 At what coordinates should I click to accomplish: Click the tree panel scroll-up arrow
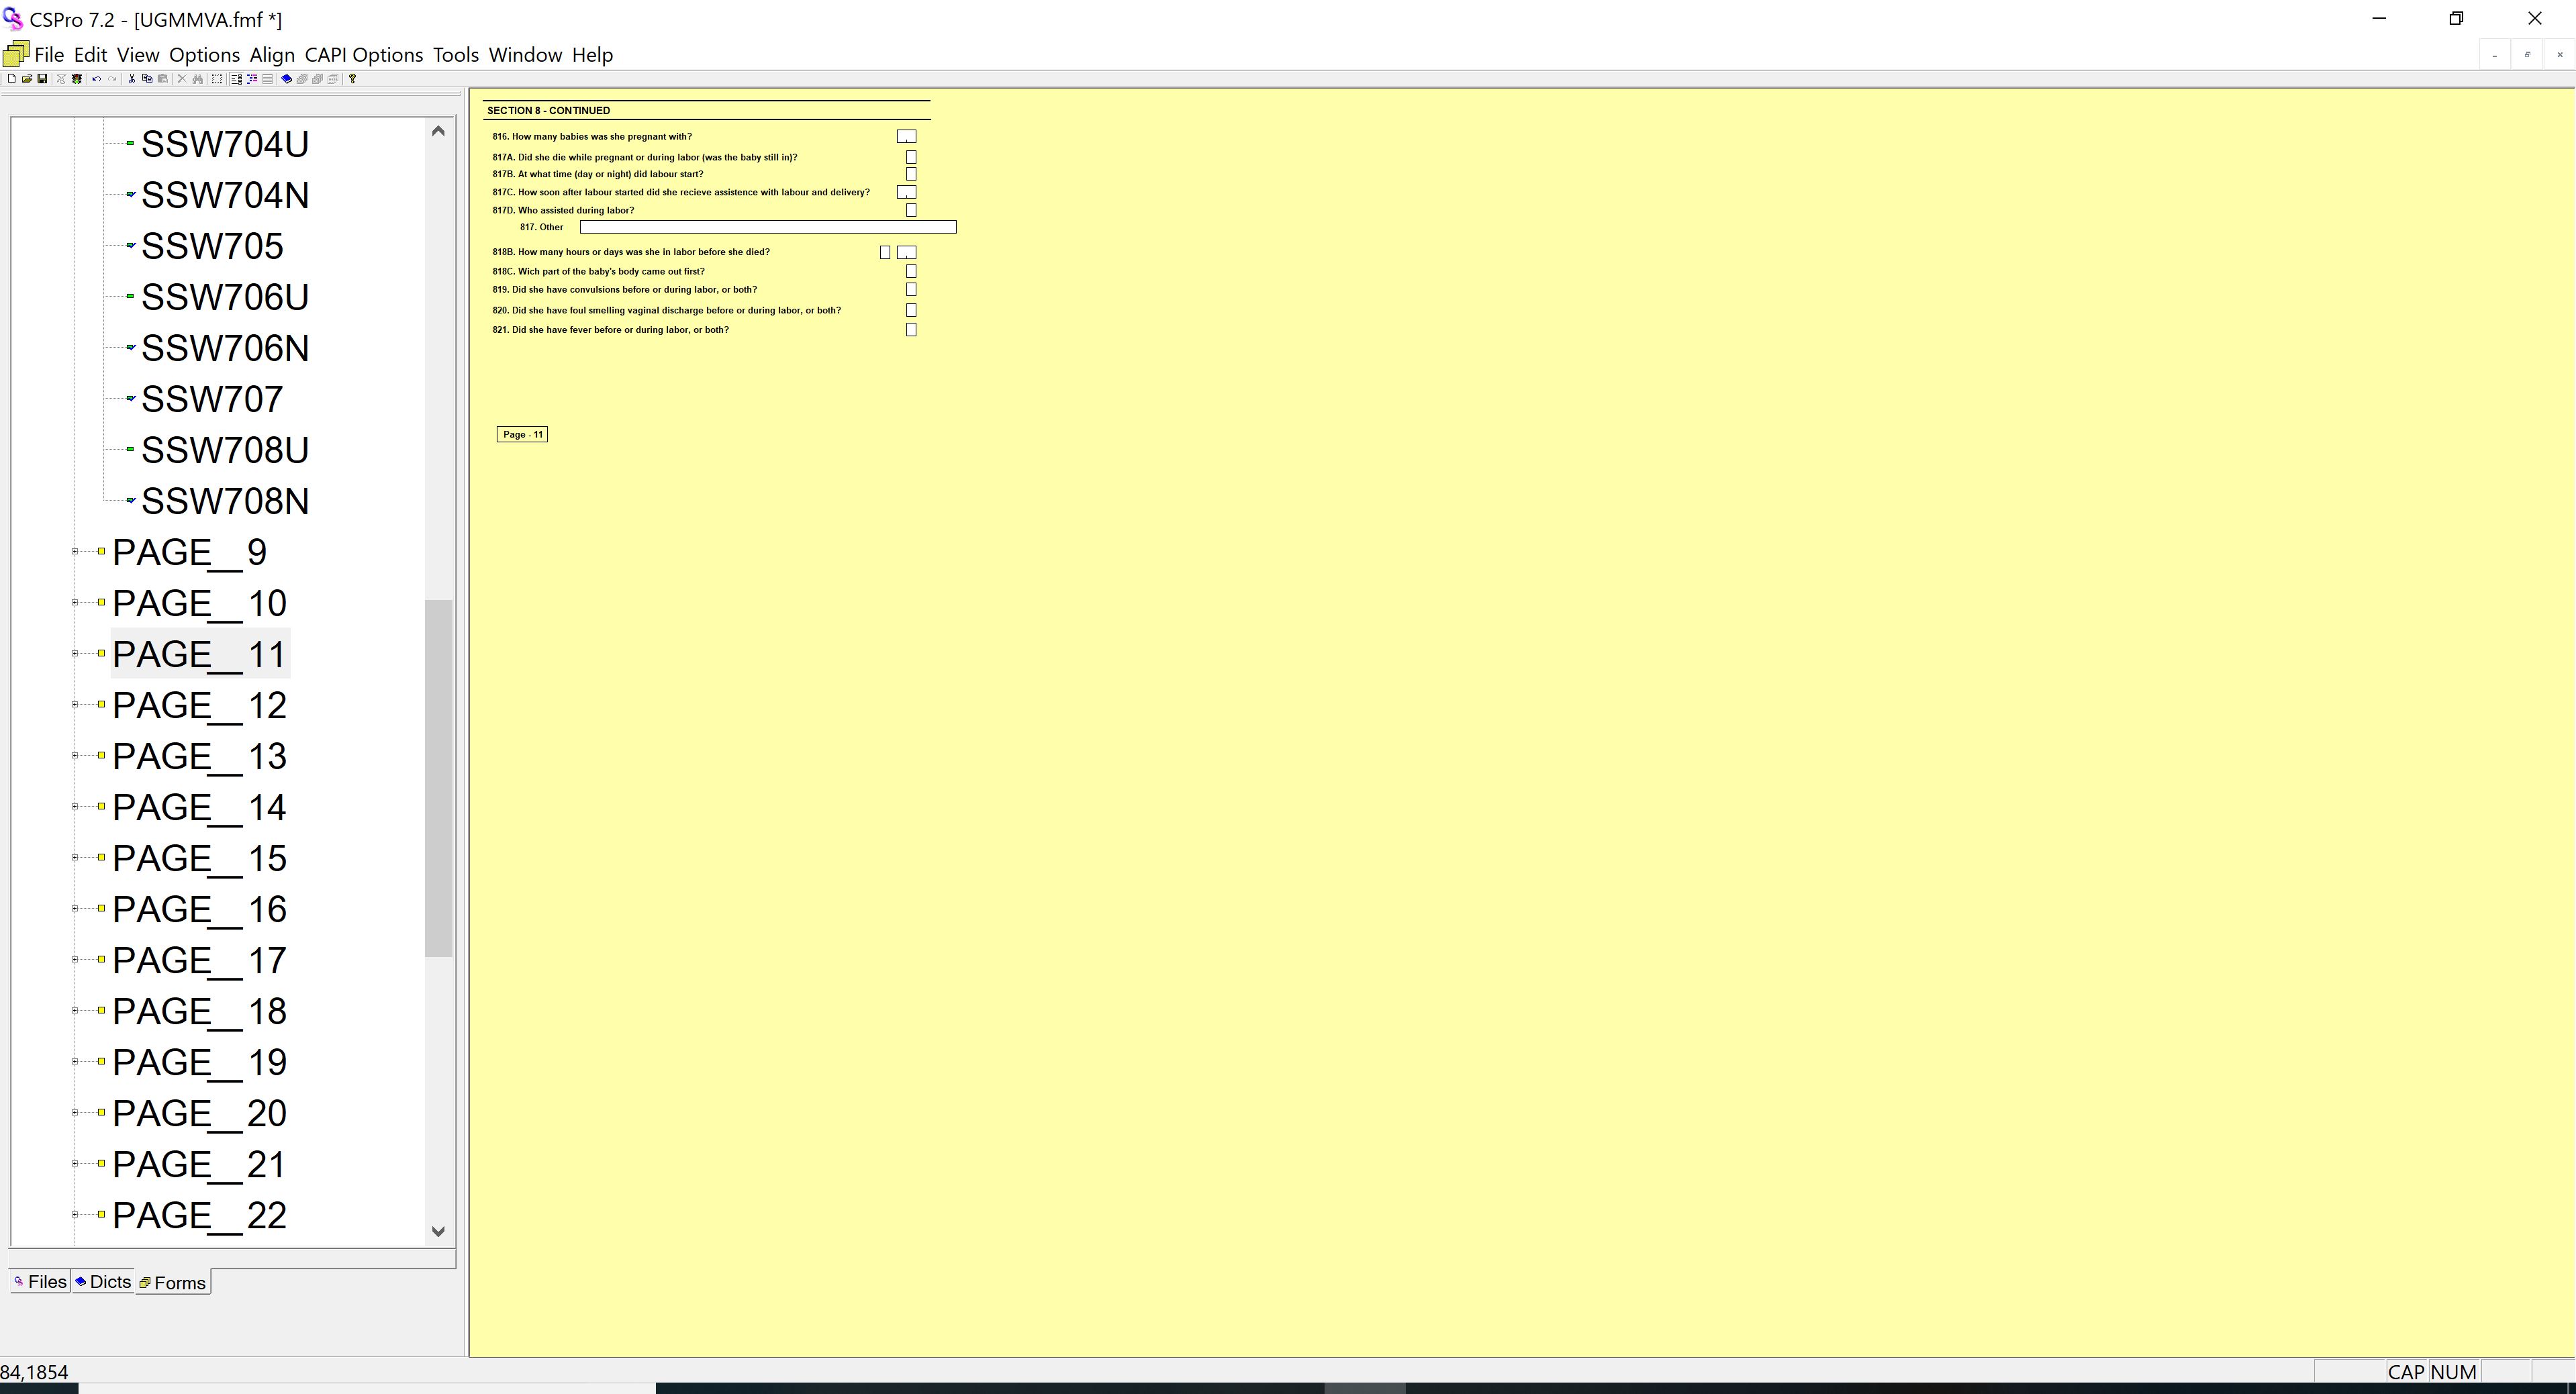point(438,131)
